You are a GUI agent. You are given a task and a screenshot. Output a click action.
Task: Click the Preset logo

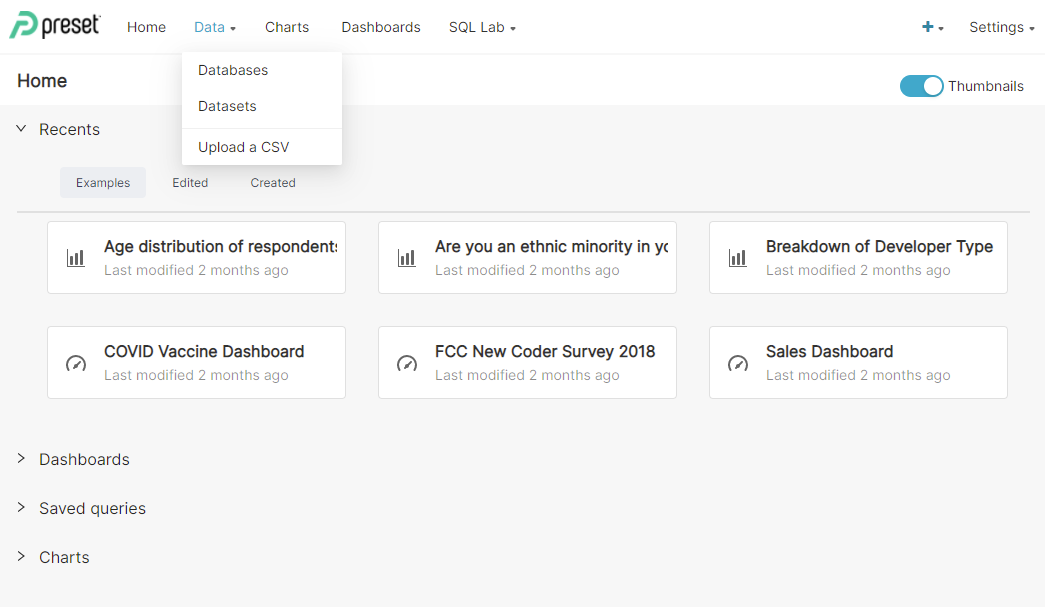pos(55,26)
